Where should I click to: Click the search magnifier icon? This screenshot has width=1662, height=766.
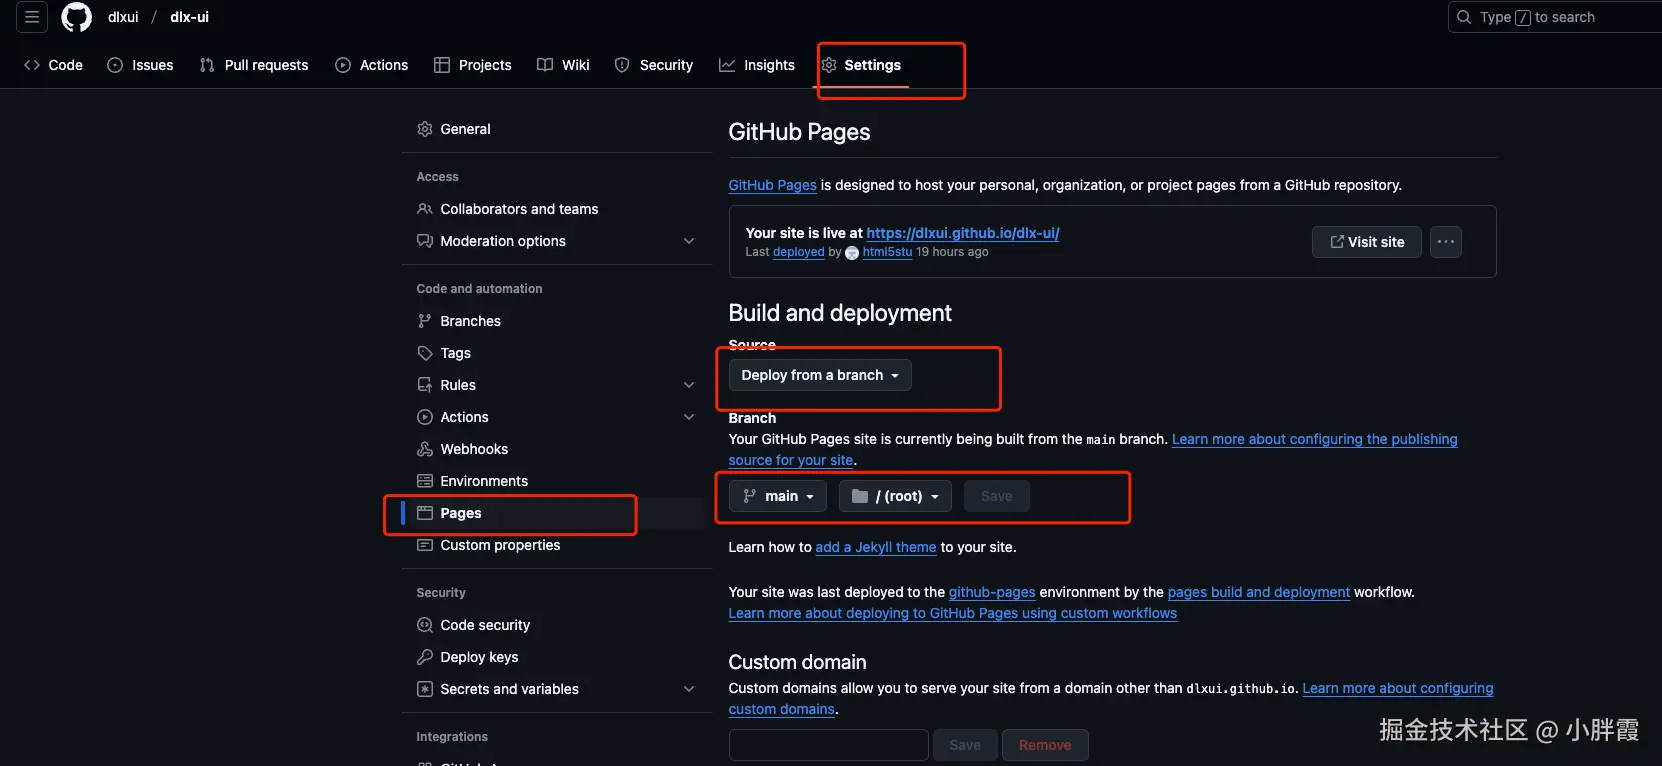coord(1464,17)
